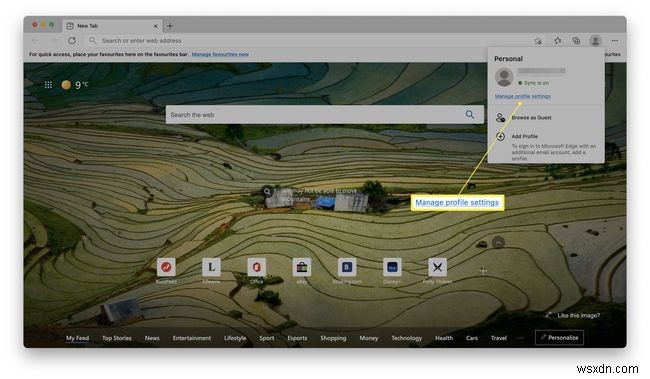
Task: Click Like this image? text
Action: click(x=578, y=316)
